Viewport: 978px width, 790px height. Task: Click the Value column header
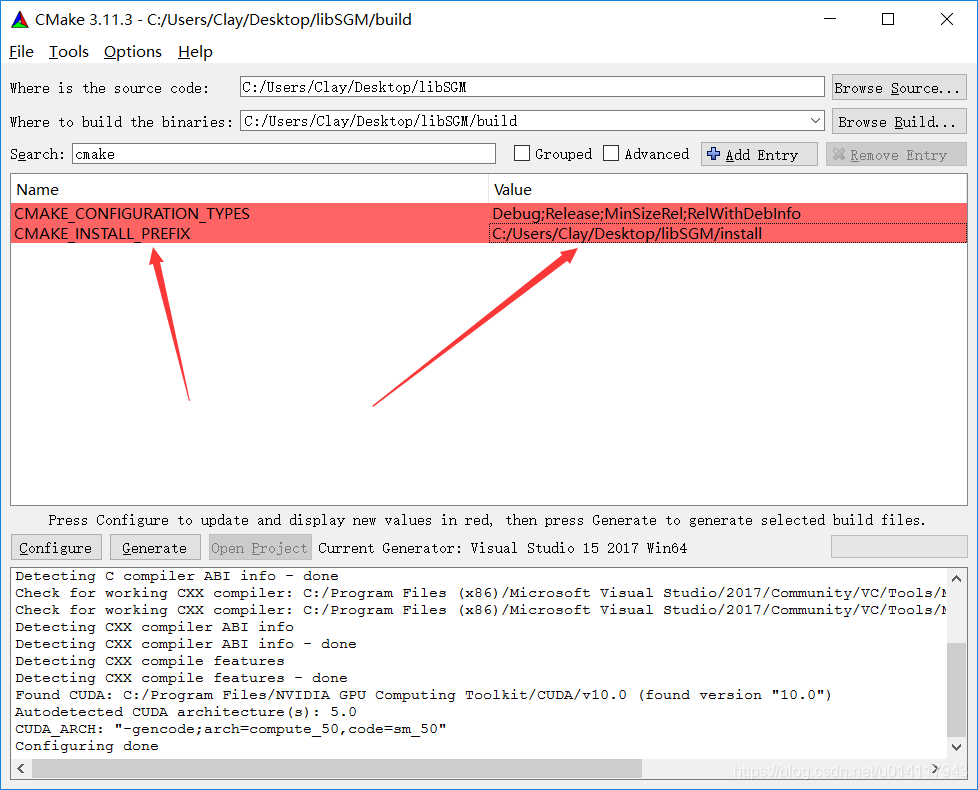(x=728, y=190)
